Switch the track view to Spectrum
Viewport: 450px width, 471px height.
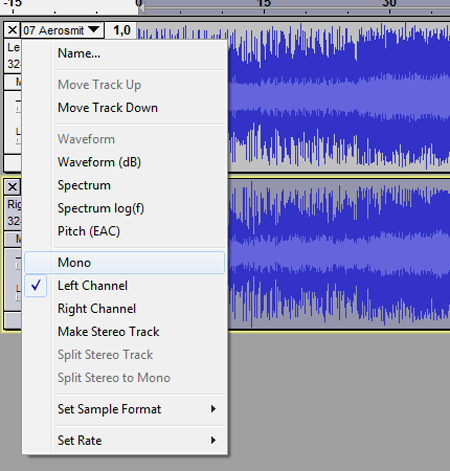pyautogui.click(x=125, y=185)
